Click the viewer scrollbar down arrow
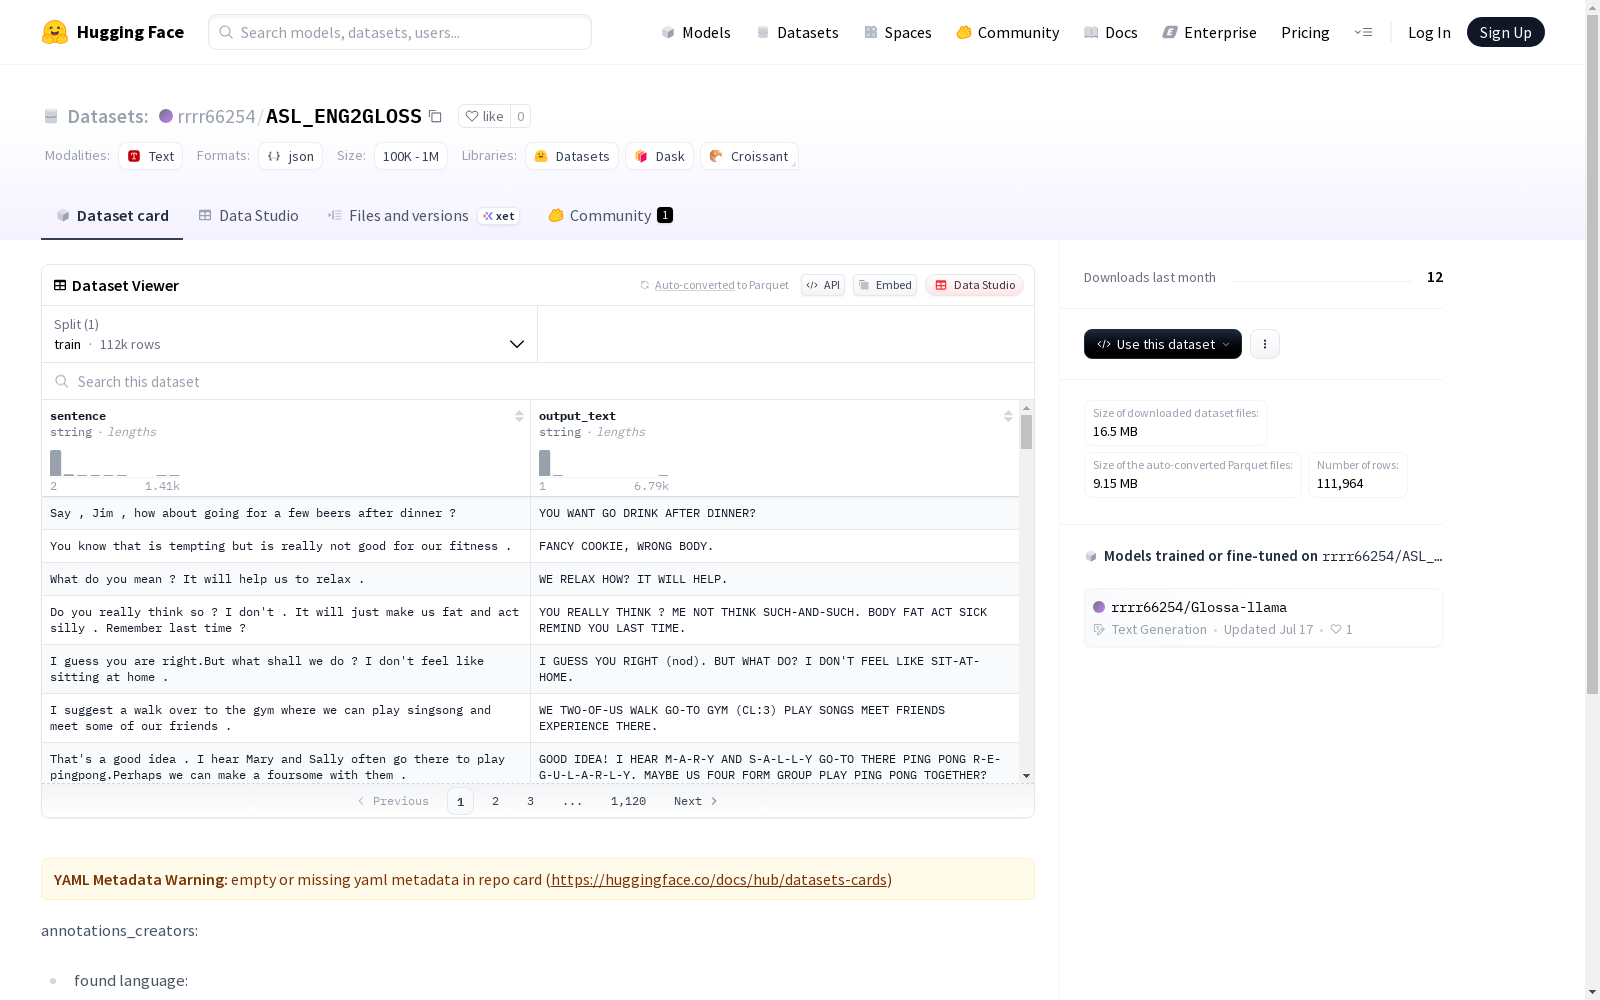Screen dimensions: 1600x1000 (1026, 776)
